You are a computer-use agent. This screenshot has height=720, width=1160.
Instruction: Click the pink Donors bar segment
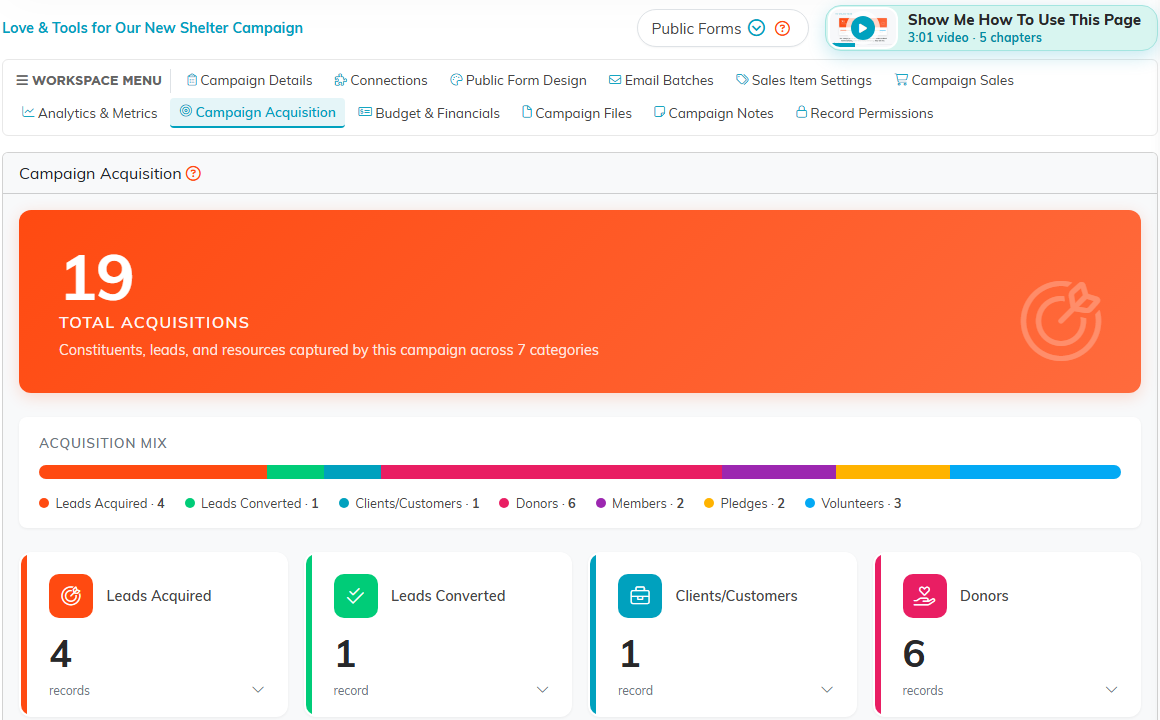[x=551, y=472]
